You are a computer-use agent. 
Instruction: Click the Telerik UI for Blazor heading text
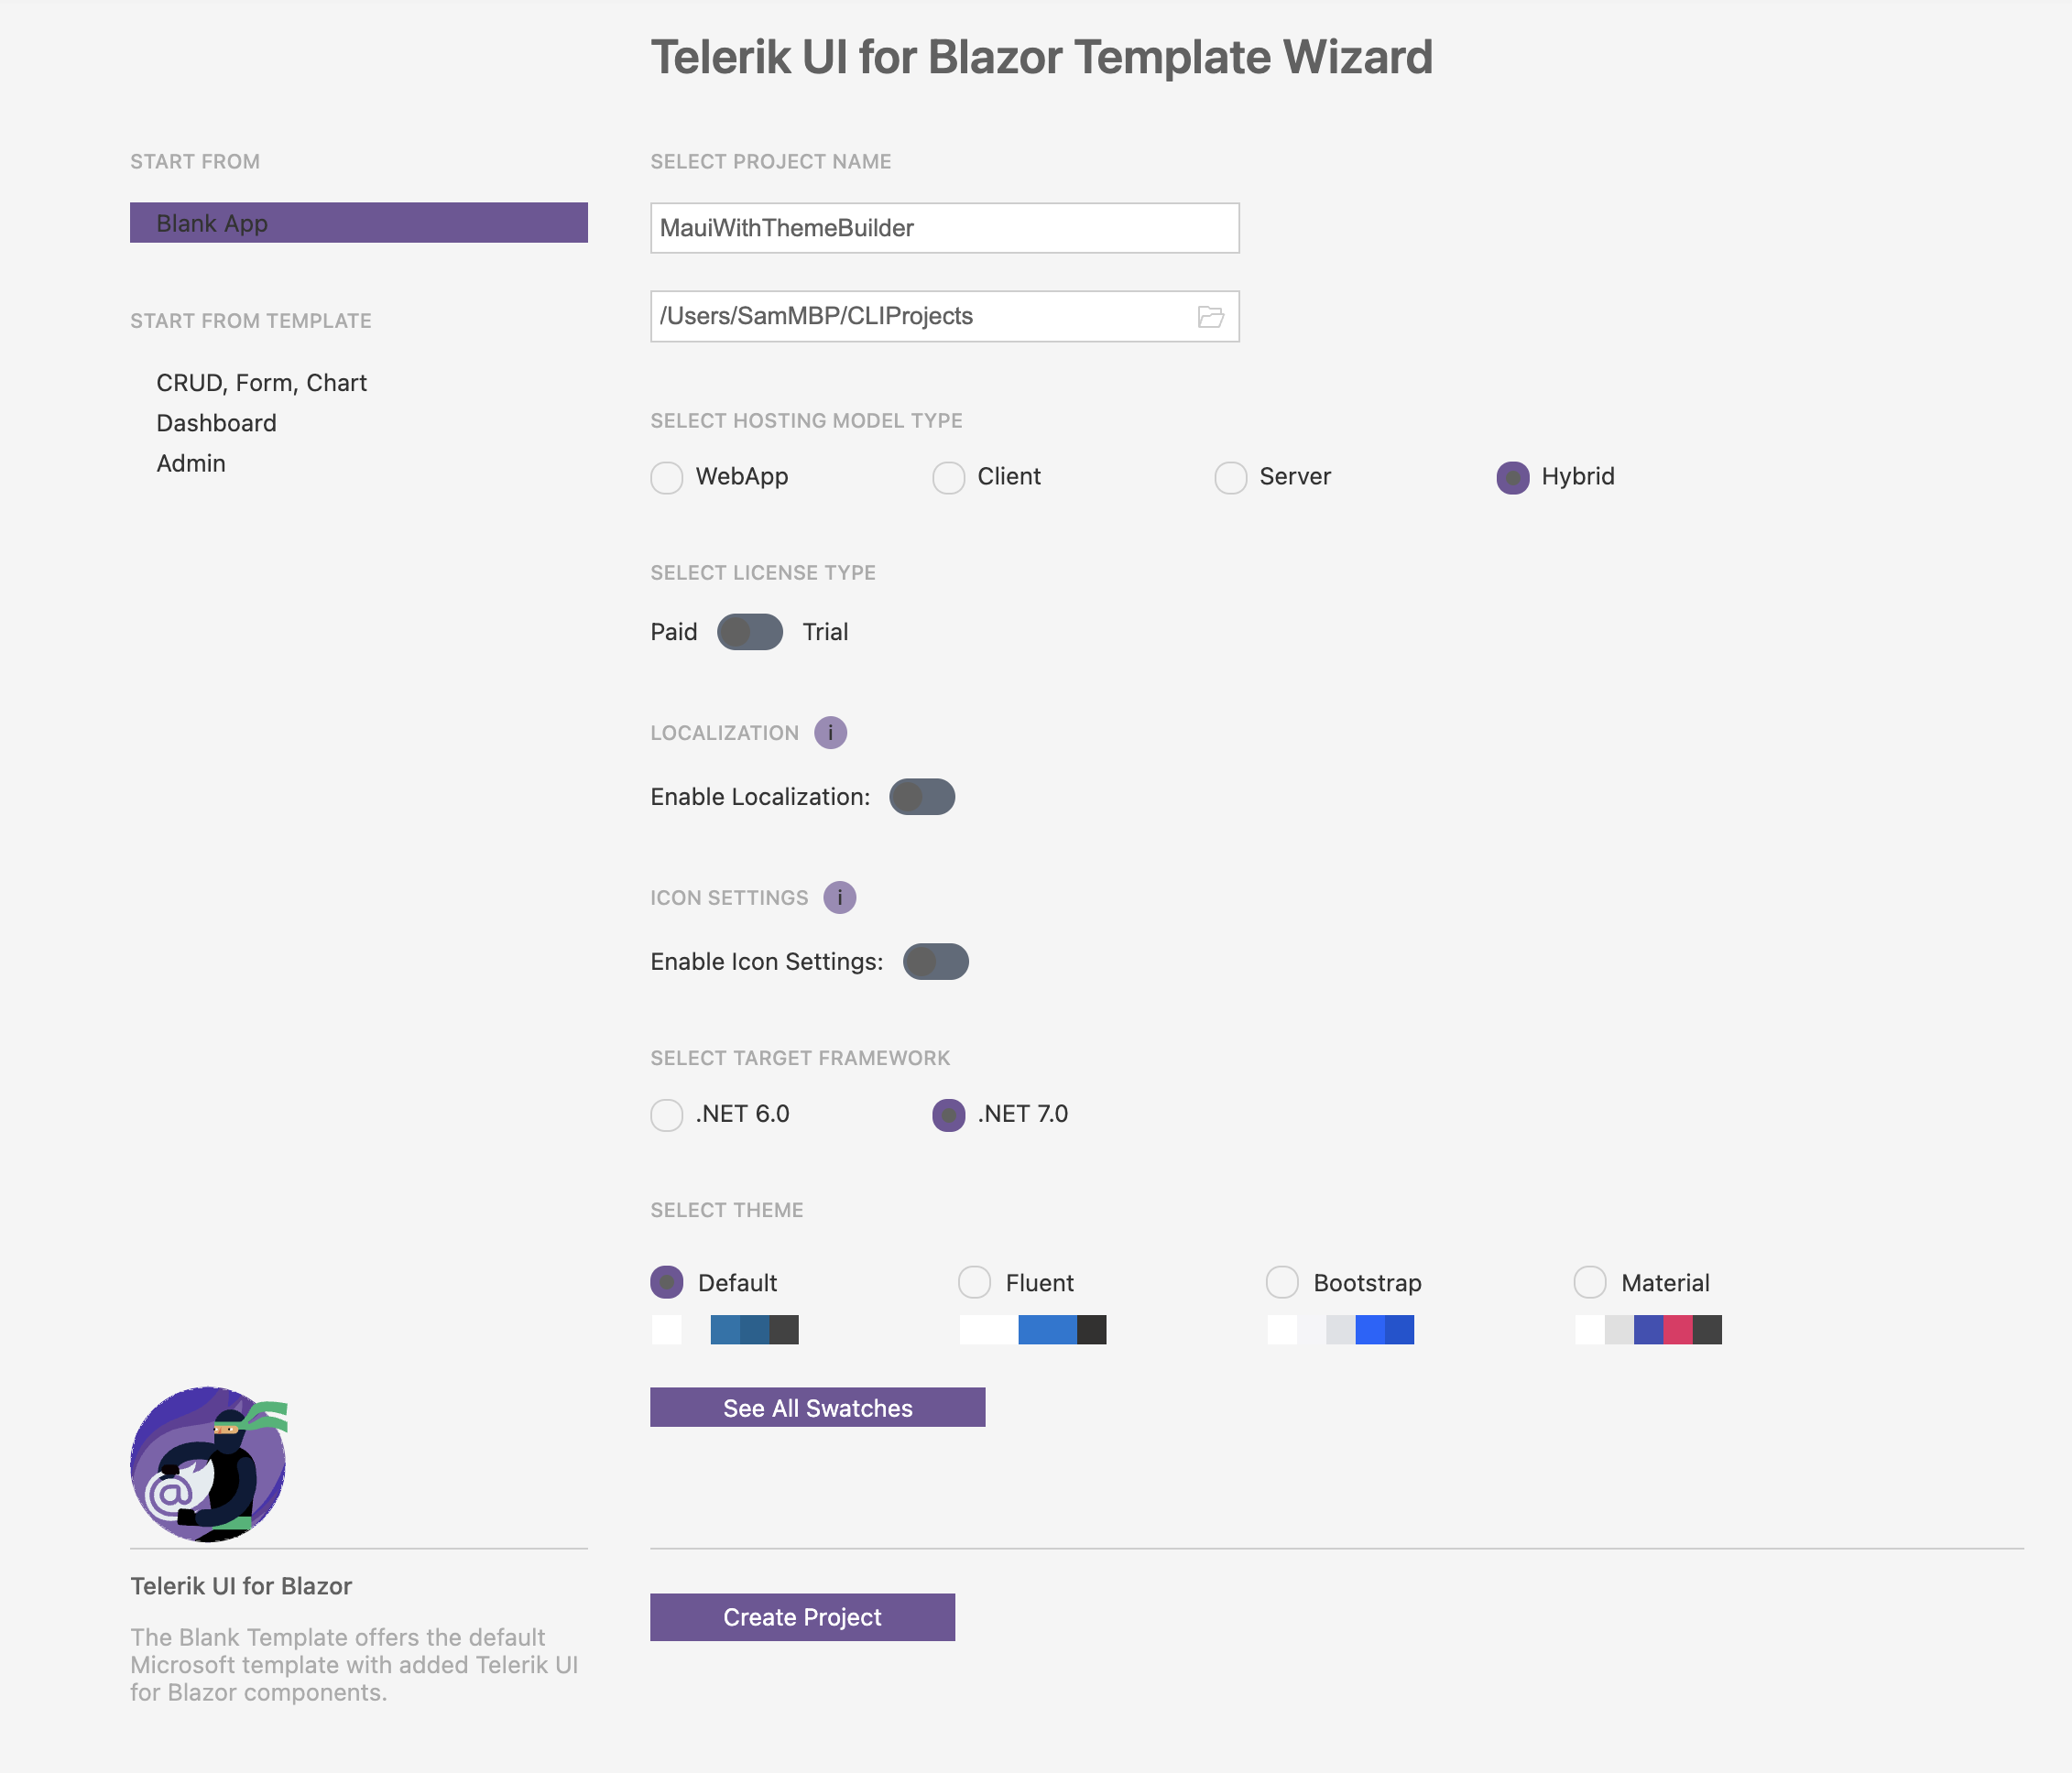point(241,1586)
